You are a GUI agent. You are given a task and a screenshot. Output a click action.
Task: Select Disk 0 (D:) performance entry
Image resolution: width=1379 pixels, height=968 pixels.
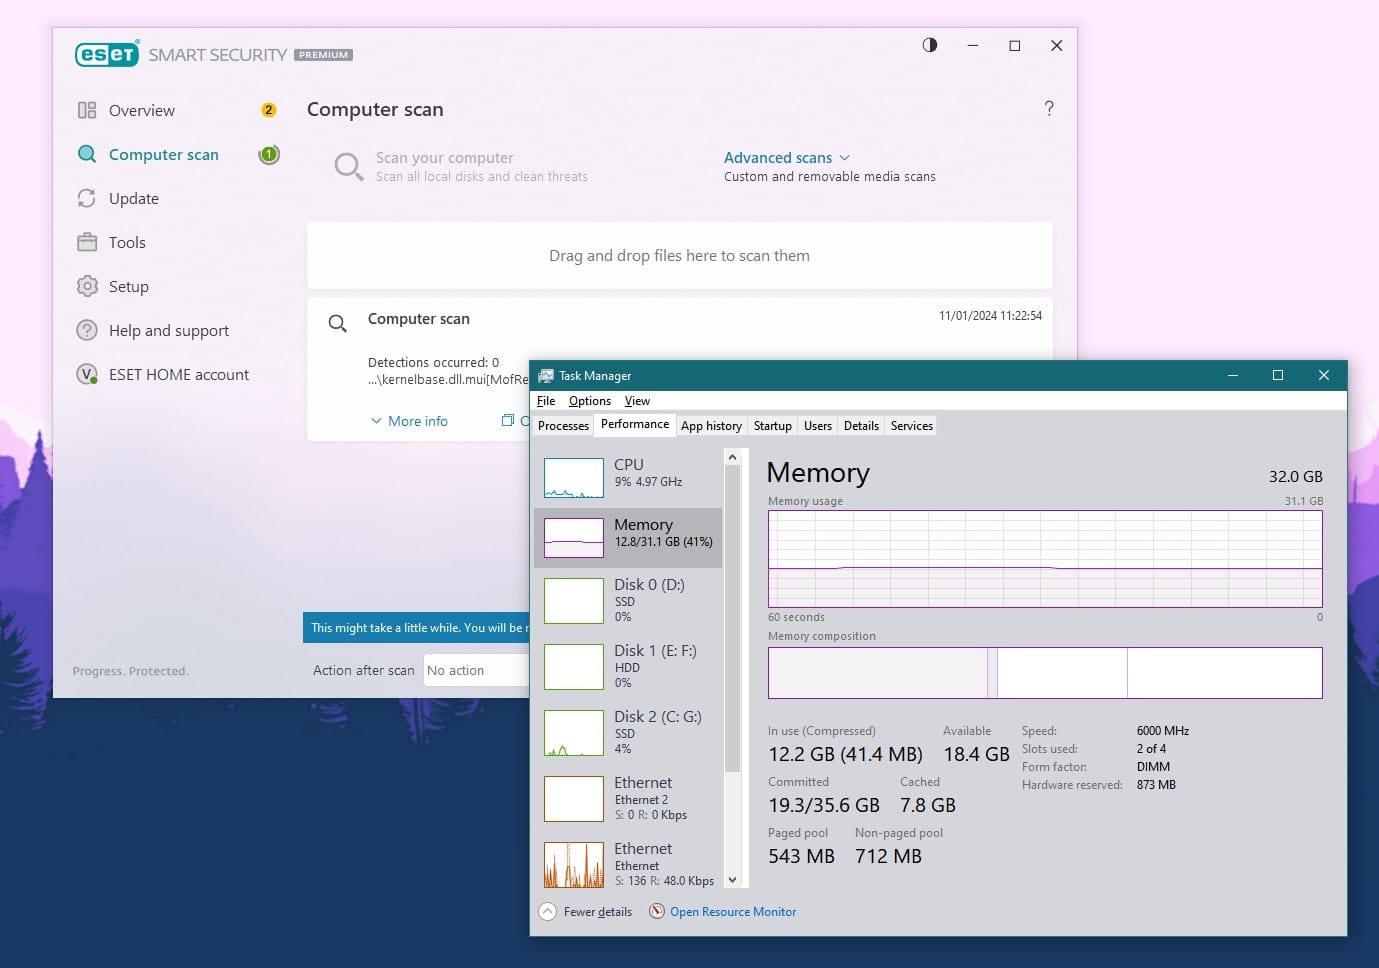[628, 600]
